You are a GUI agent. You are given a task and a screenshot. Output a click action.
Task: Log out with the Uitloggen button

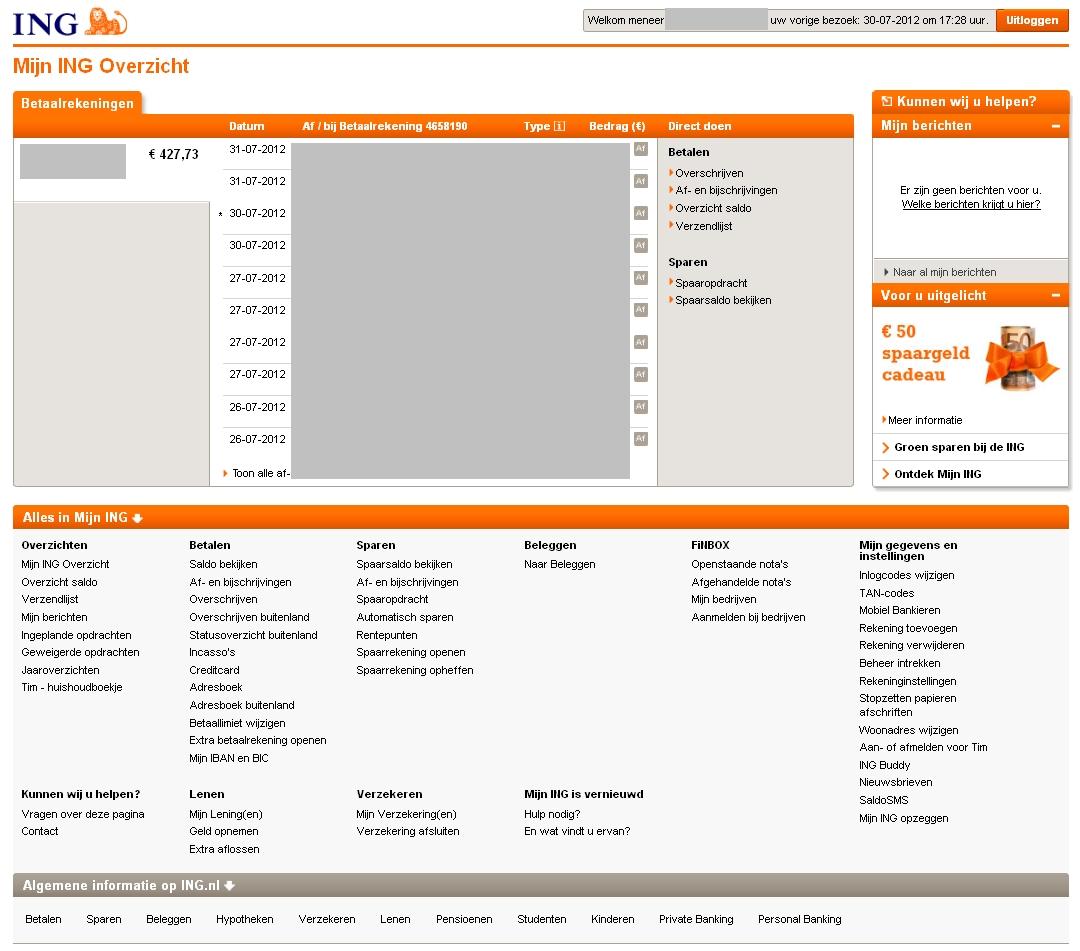pyautogui.click(x=1032, y=21)
